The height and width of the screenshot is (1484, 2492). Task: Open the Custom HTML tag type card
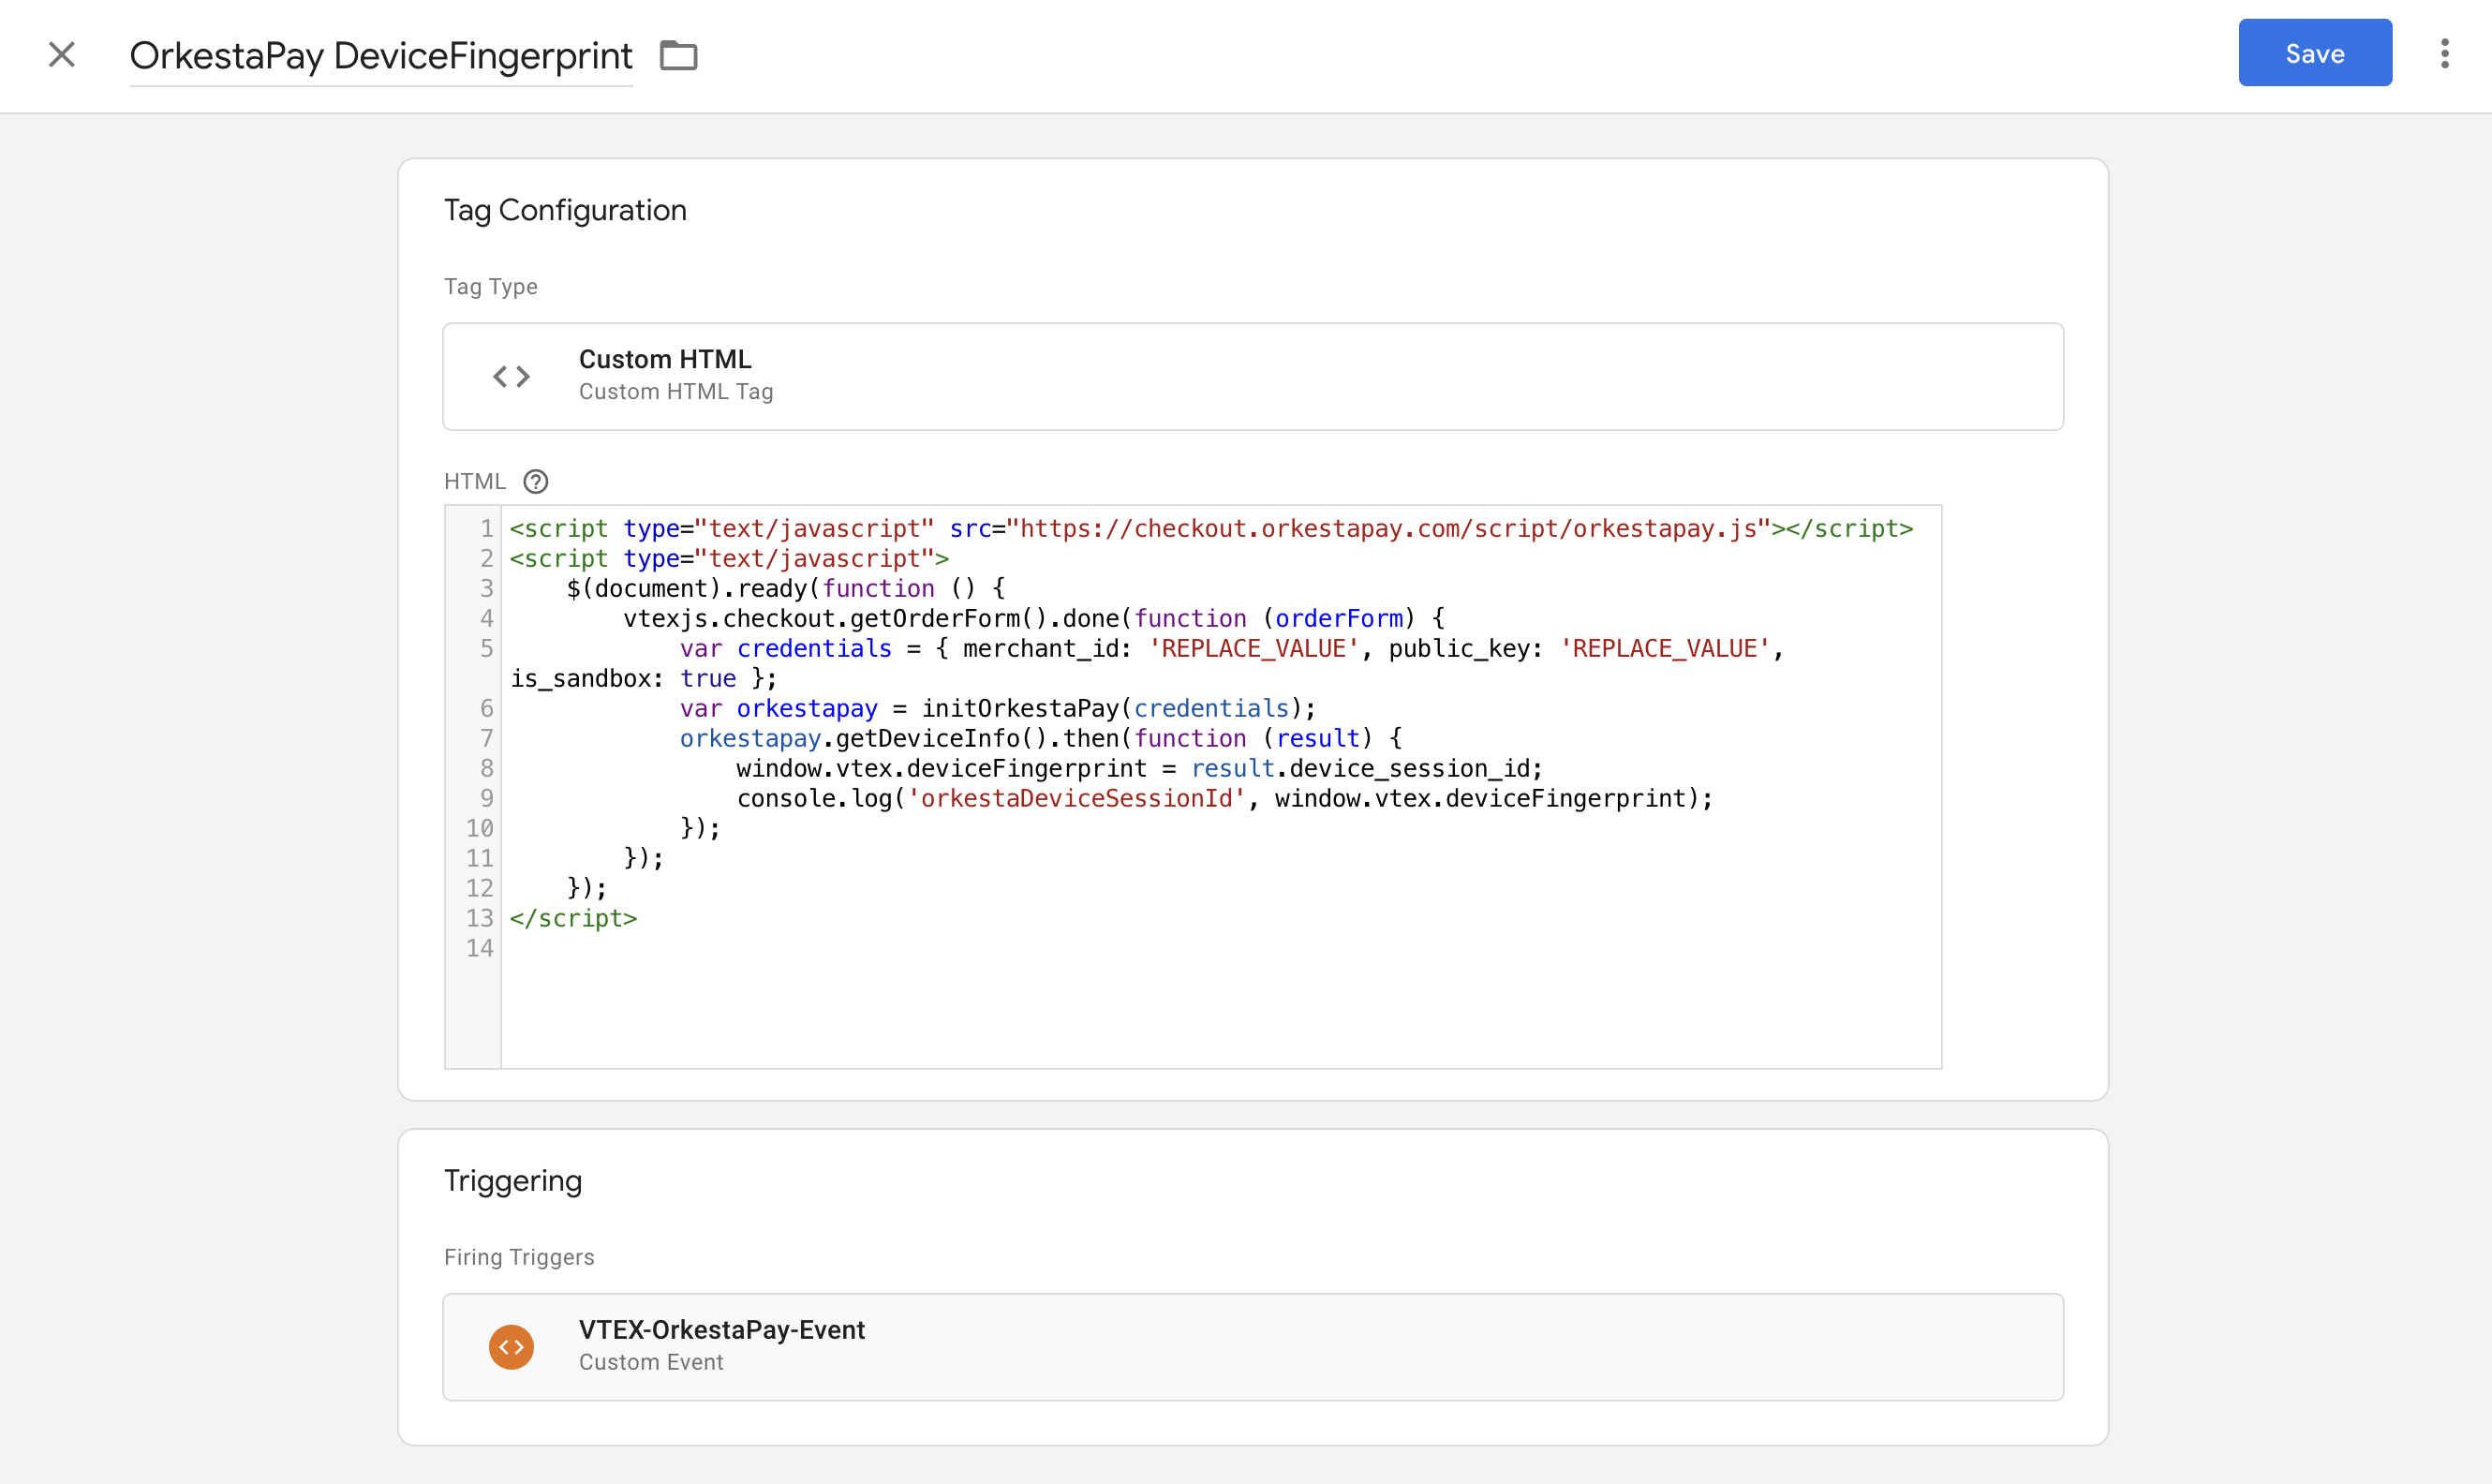click(x=1253, y=376)
